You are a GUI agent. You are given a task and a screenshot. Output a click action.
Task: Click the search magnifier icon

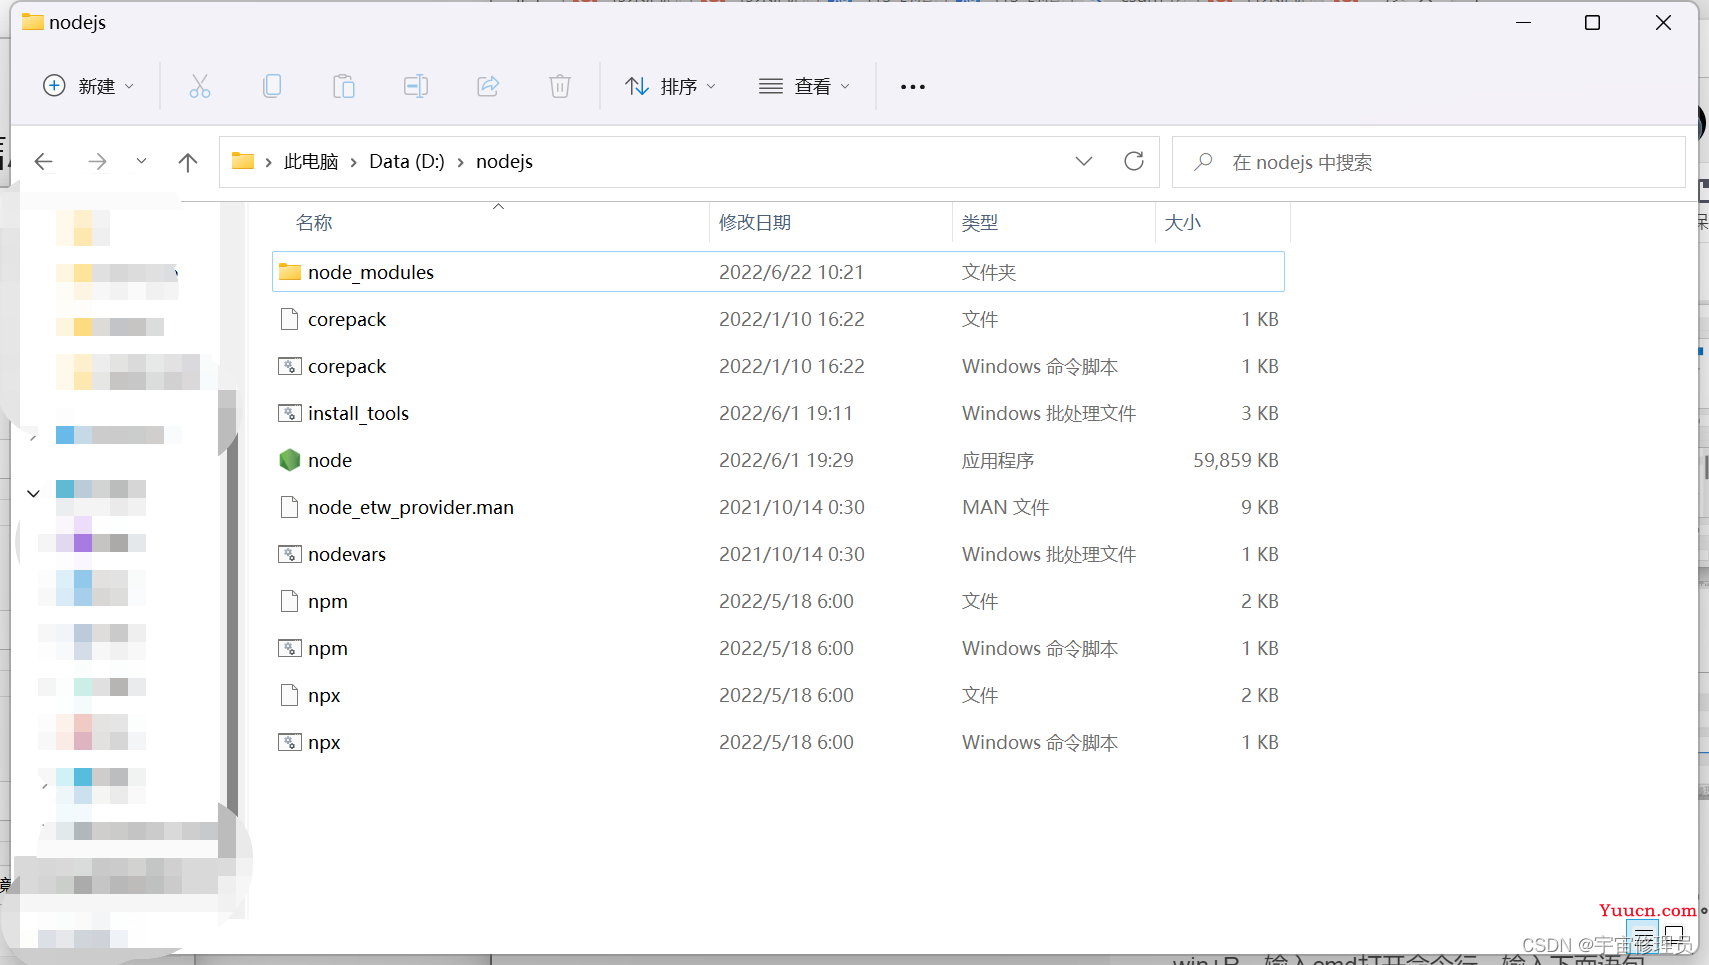(x=1204, y=162)
